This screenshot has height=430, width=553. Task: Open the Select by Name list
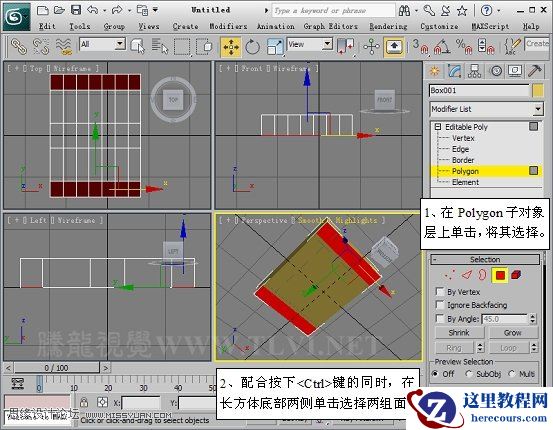[160, 47]
